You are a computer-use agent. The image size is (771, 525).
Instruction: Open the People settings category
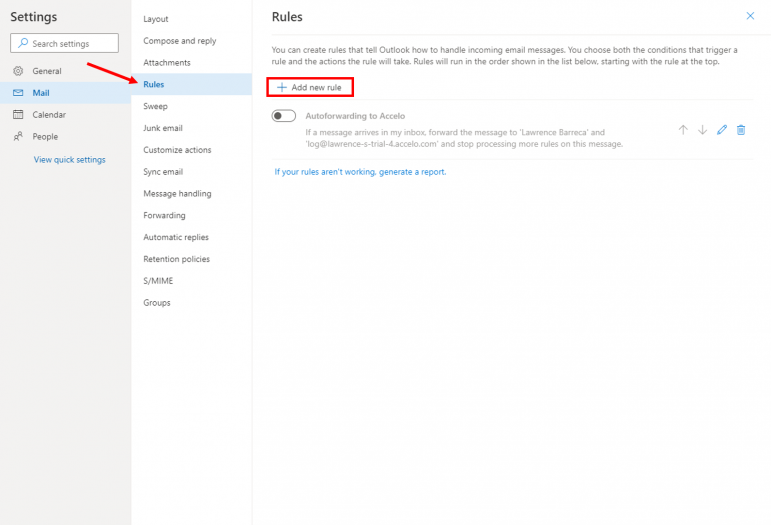(x=45, y=137)
